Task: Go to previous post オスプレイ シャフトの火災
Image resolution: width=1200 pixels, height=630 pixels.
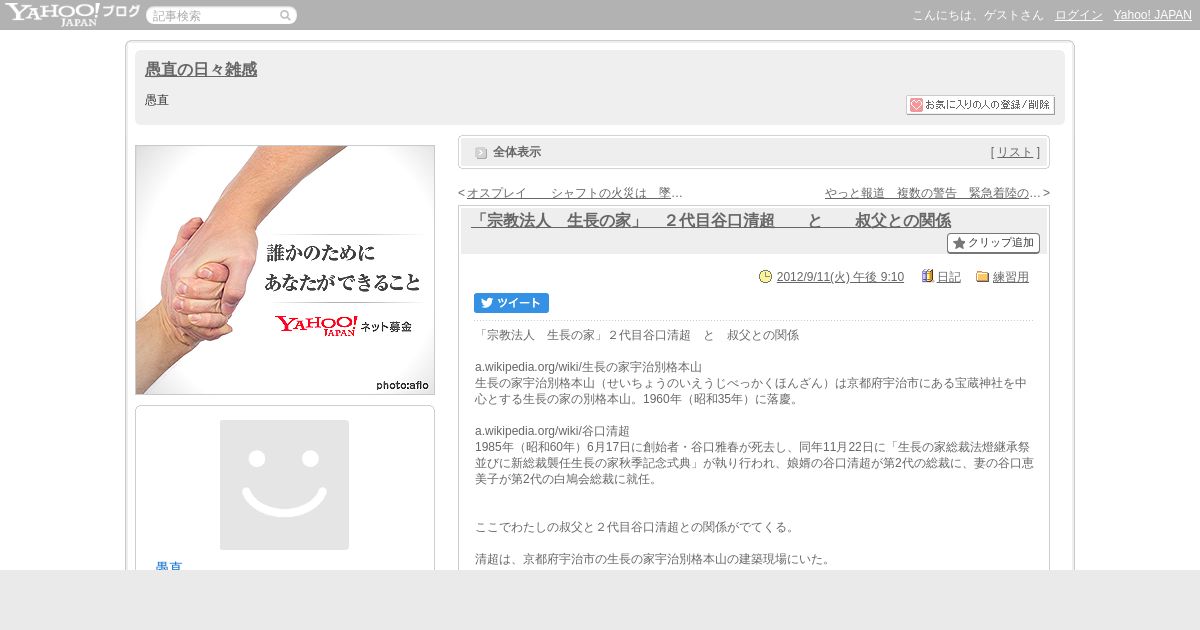Action: (x=575, y=193)
